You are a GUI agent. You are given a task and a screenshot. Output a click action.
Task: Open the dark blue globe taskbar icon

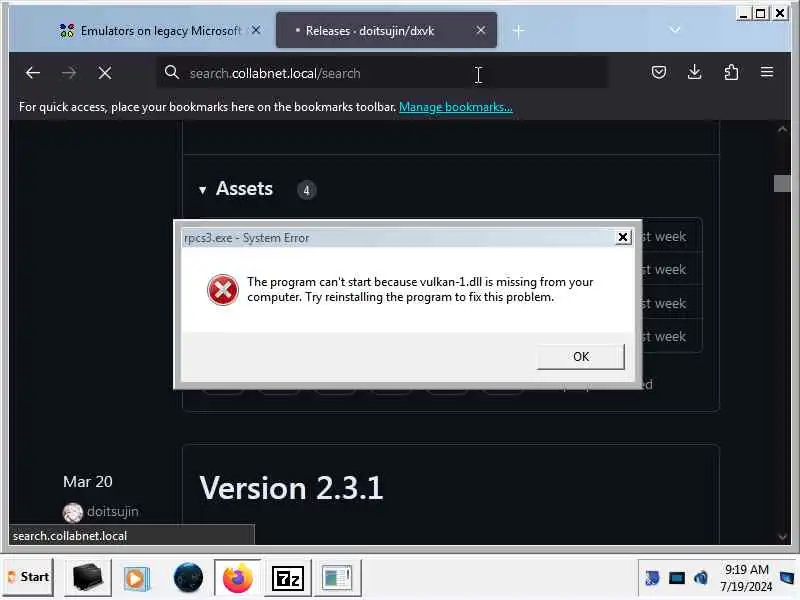[188, 578]
